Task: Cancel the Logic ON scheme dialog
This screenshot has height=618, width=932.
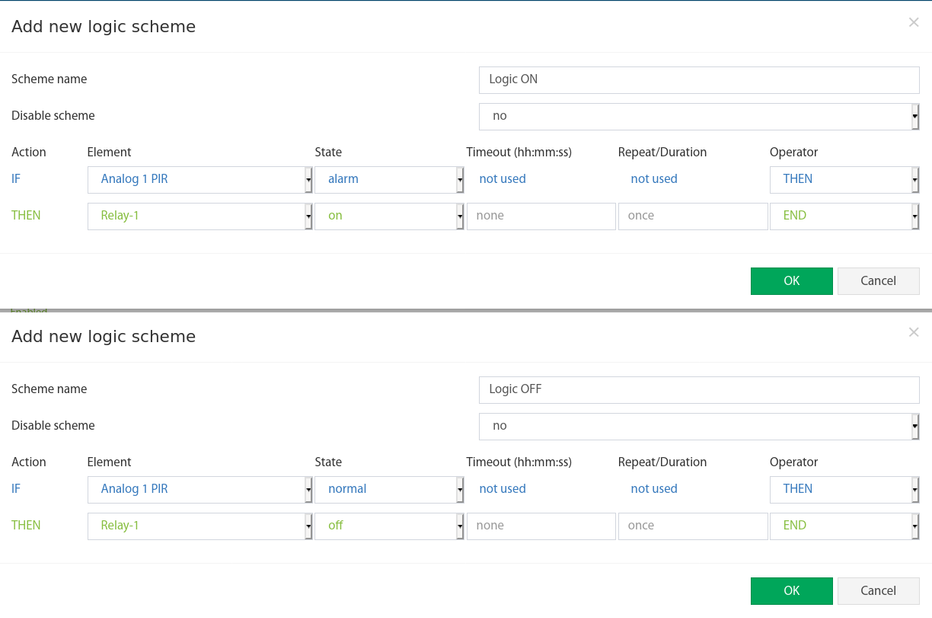Action: (x=879, y=281)
